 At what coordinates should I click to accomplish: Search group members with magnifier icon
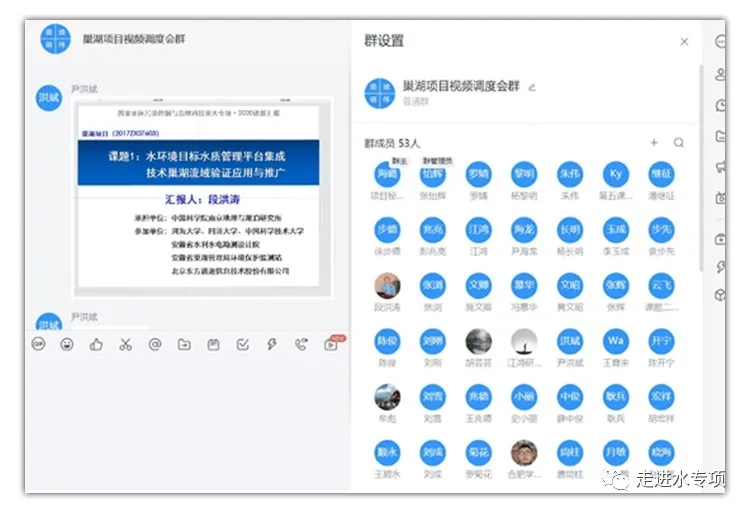(x=679, y=143)
